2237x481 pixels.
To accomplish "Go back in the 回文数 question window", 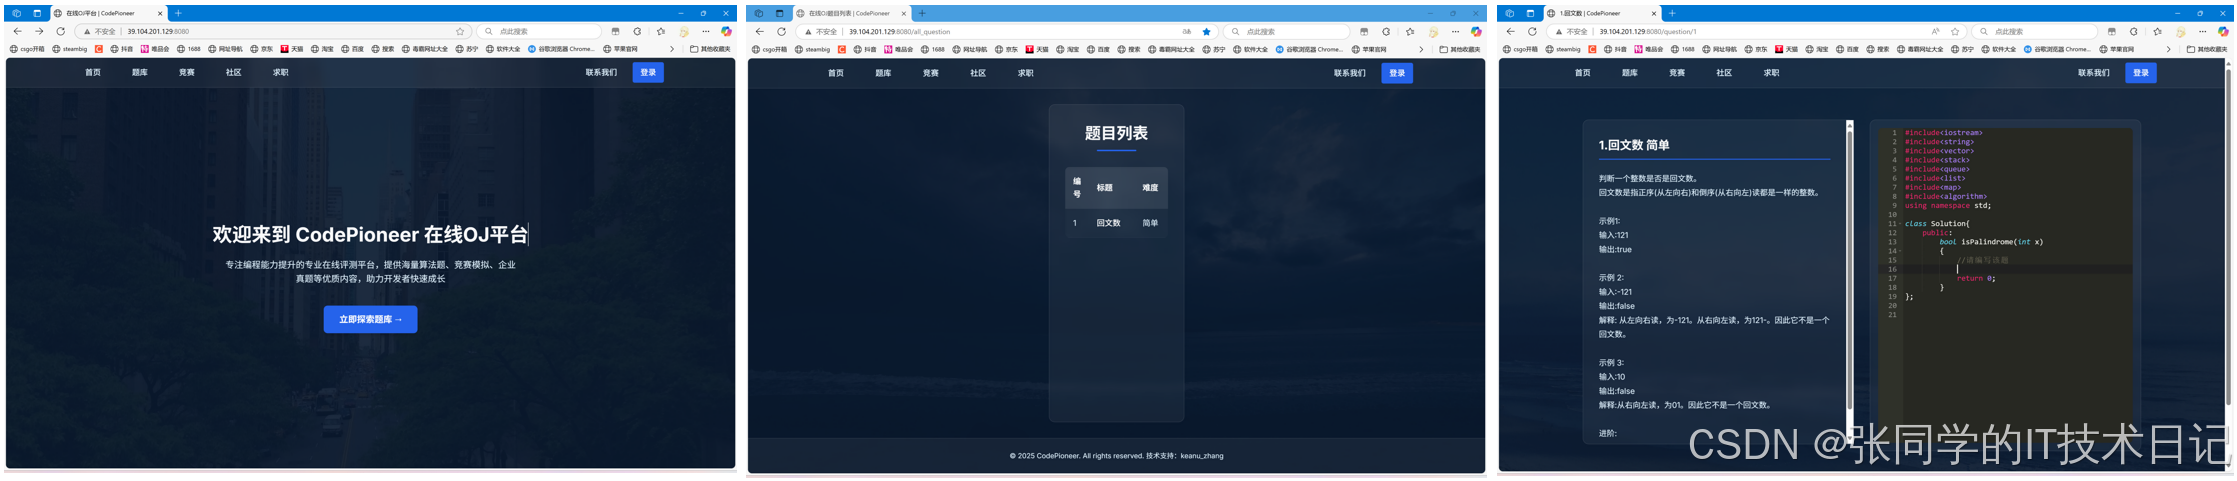I will click(1510, 31).
